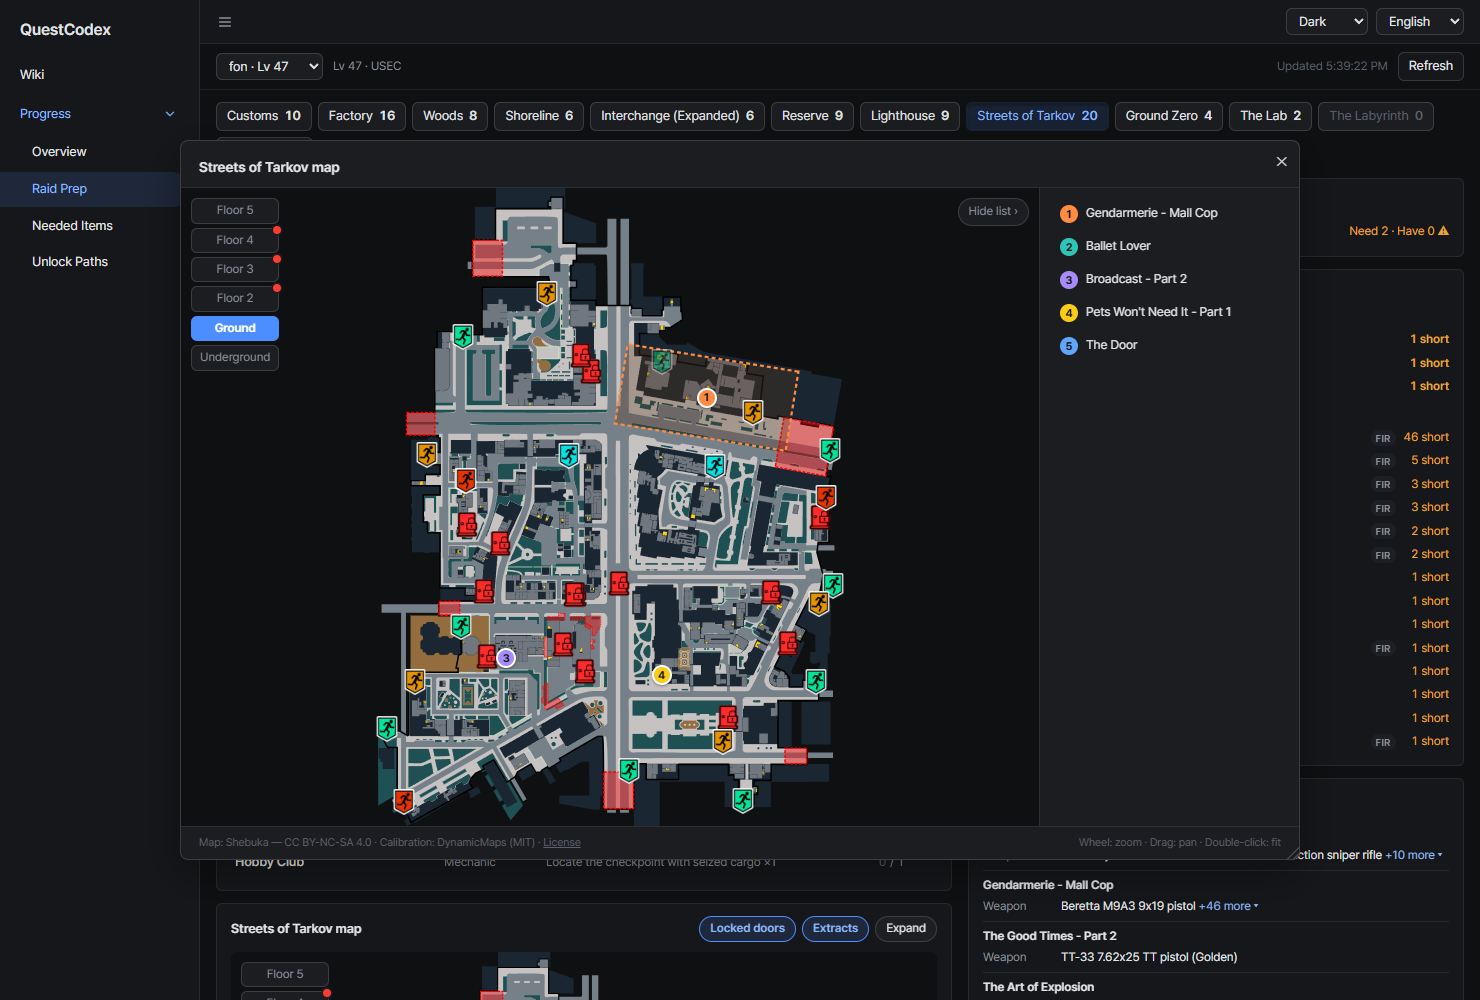The width and height of the screenshot is (1480, 1000).
Task: Click the dimmed green extract marker inside the dashed zone
Action: pyautogui.click(x=661, y=360)
